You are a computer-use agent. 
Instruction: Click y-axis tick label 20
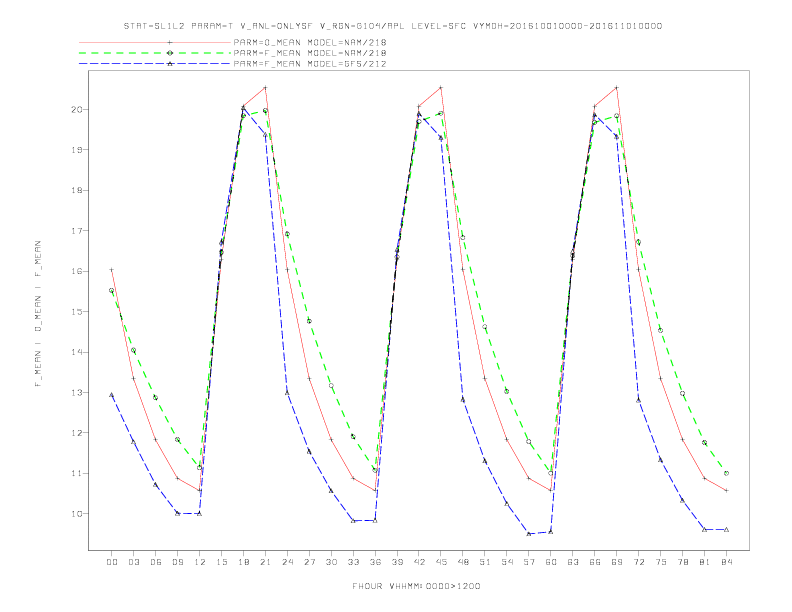pos(77,110)
